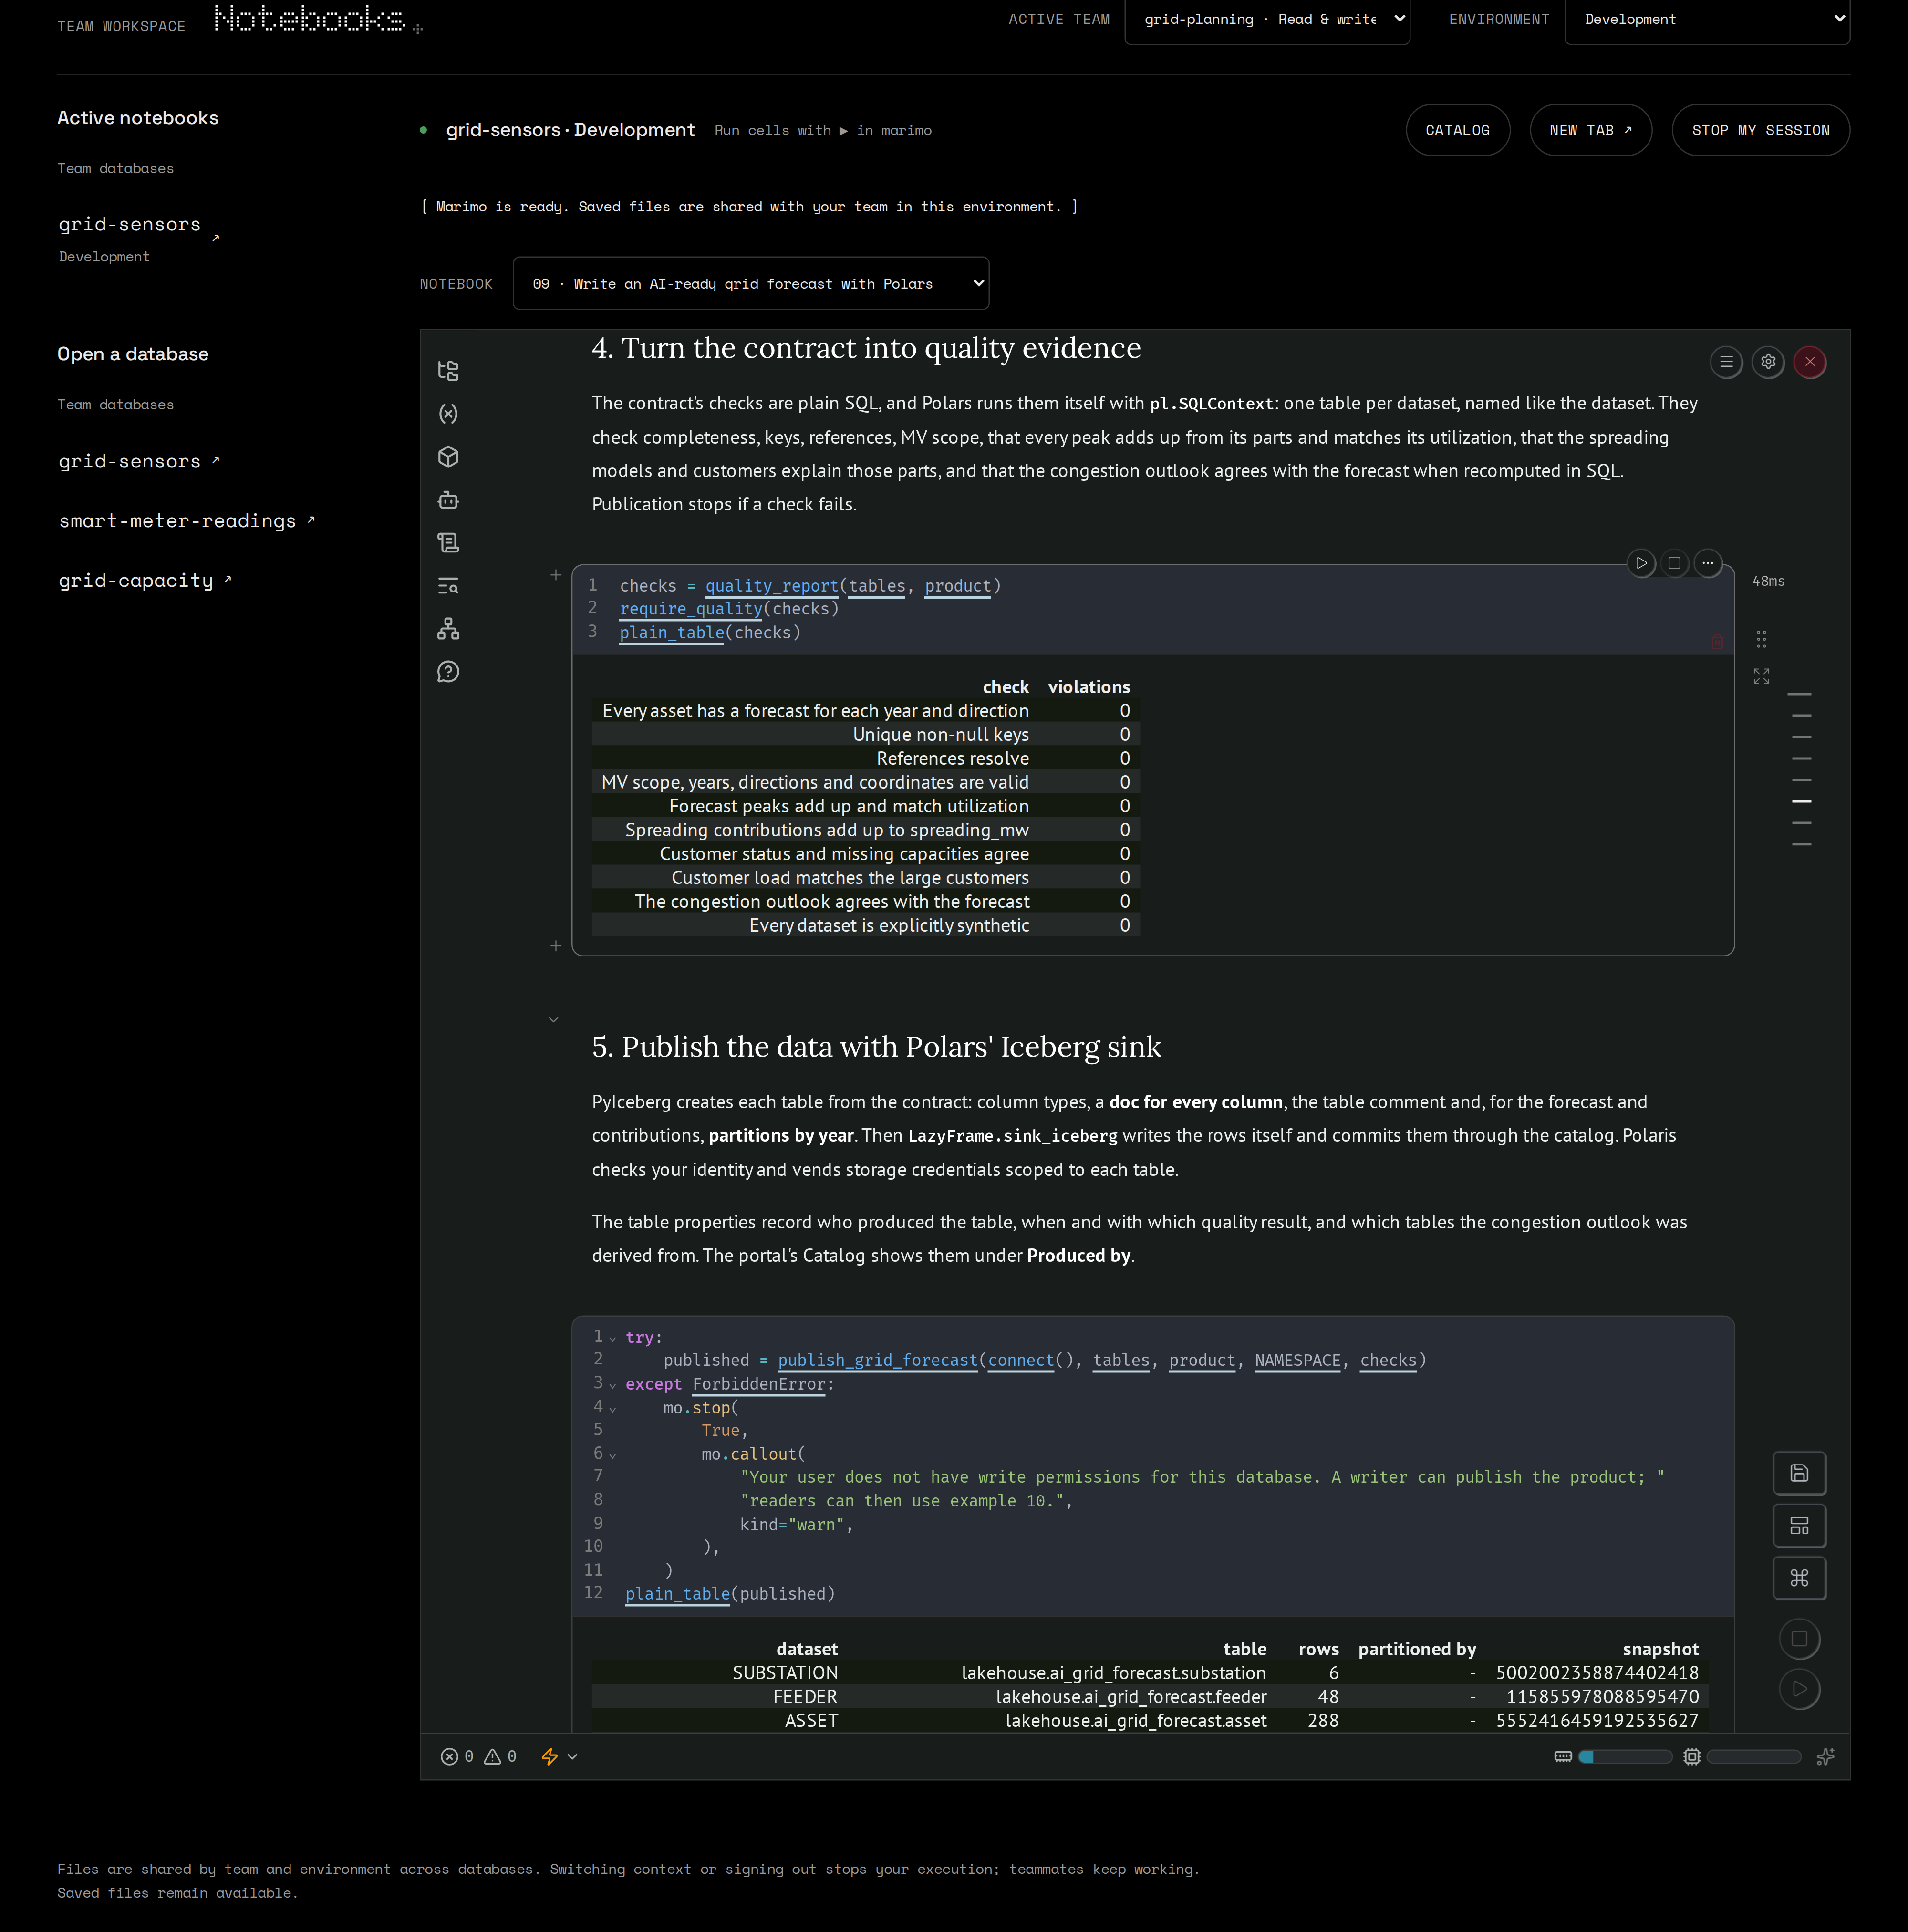Fold the except block on line 3
Viewport: 1908px width, 1932px height.
tap(613, 1385)
